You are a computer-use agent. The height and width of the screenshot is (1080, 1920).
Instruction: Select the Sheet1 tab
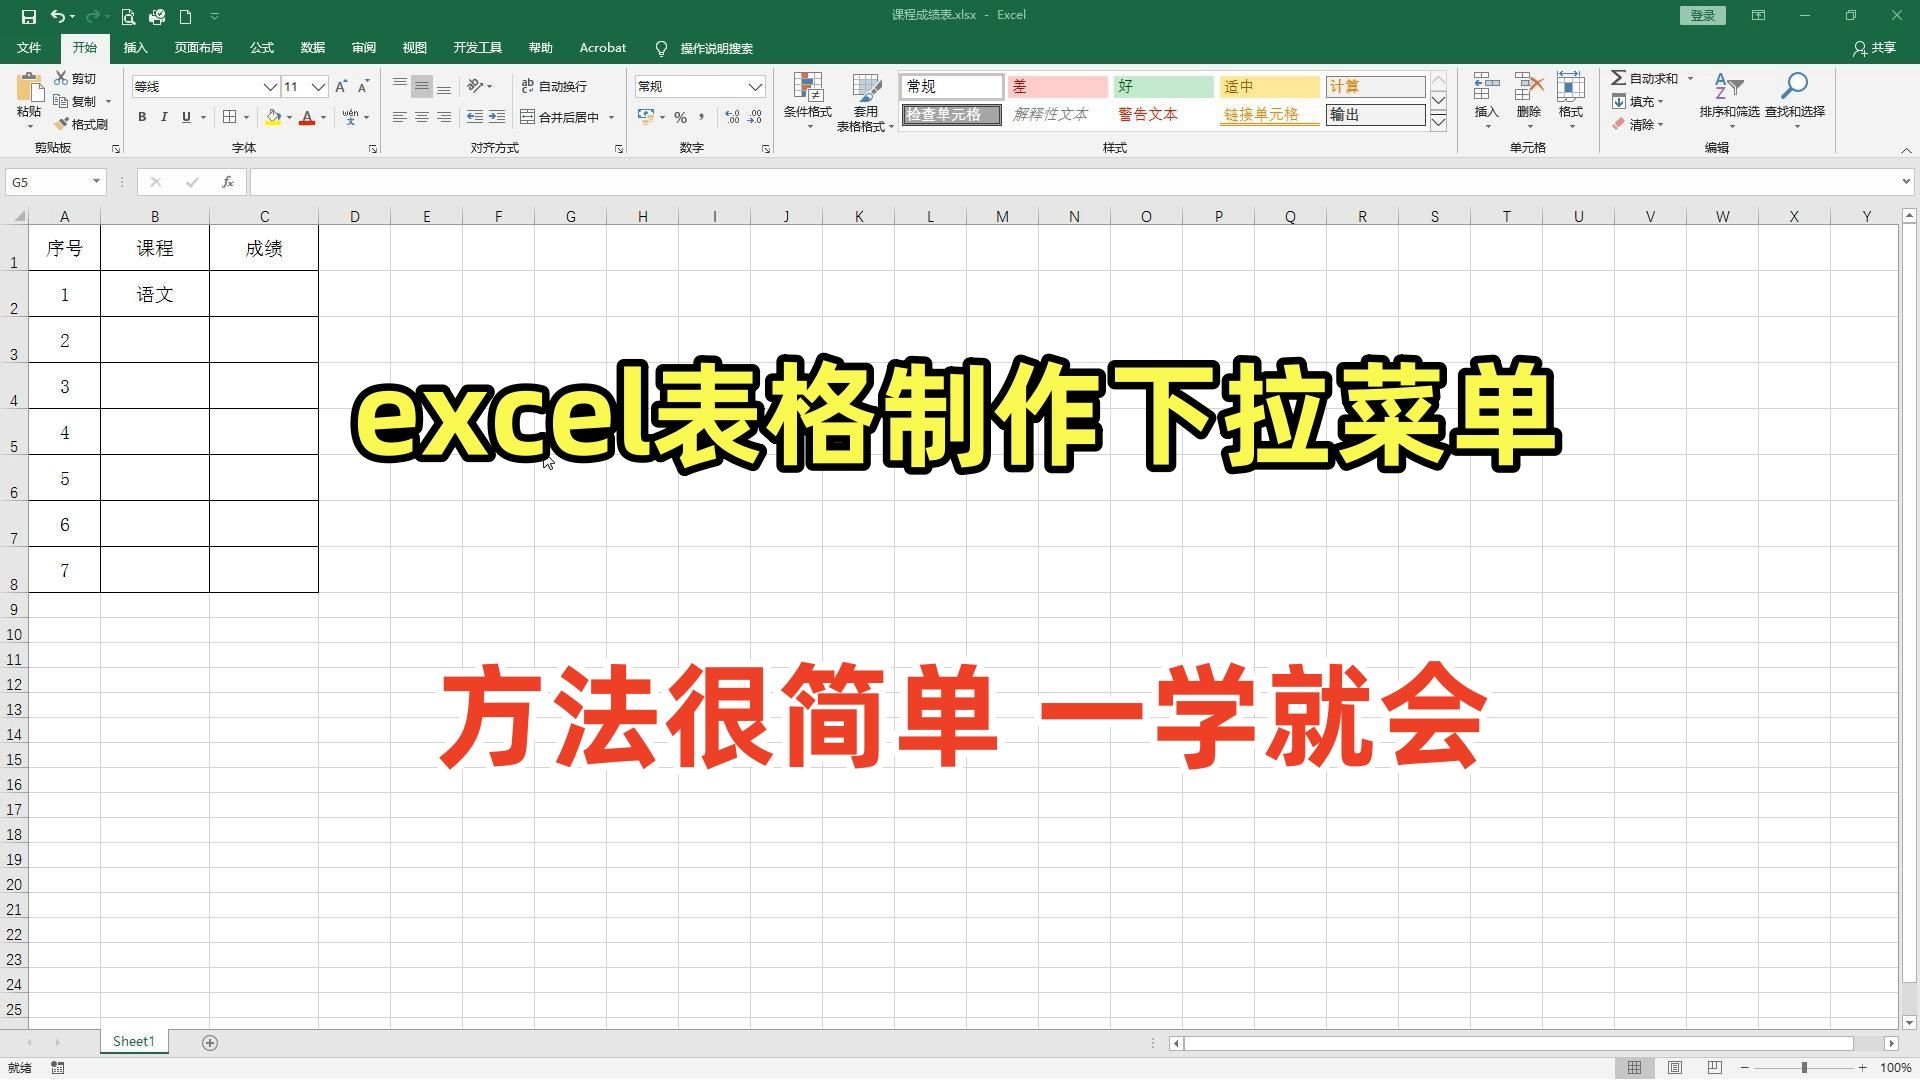[134, 1042]
